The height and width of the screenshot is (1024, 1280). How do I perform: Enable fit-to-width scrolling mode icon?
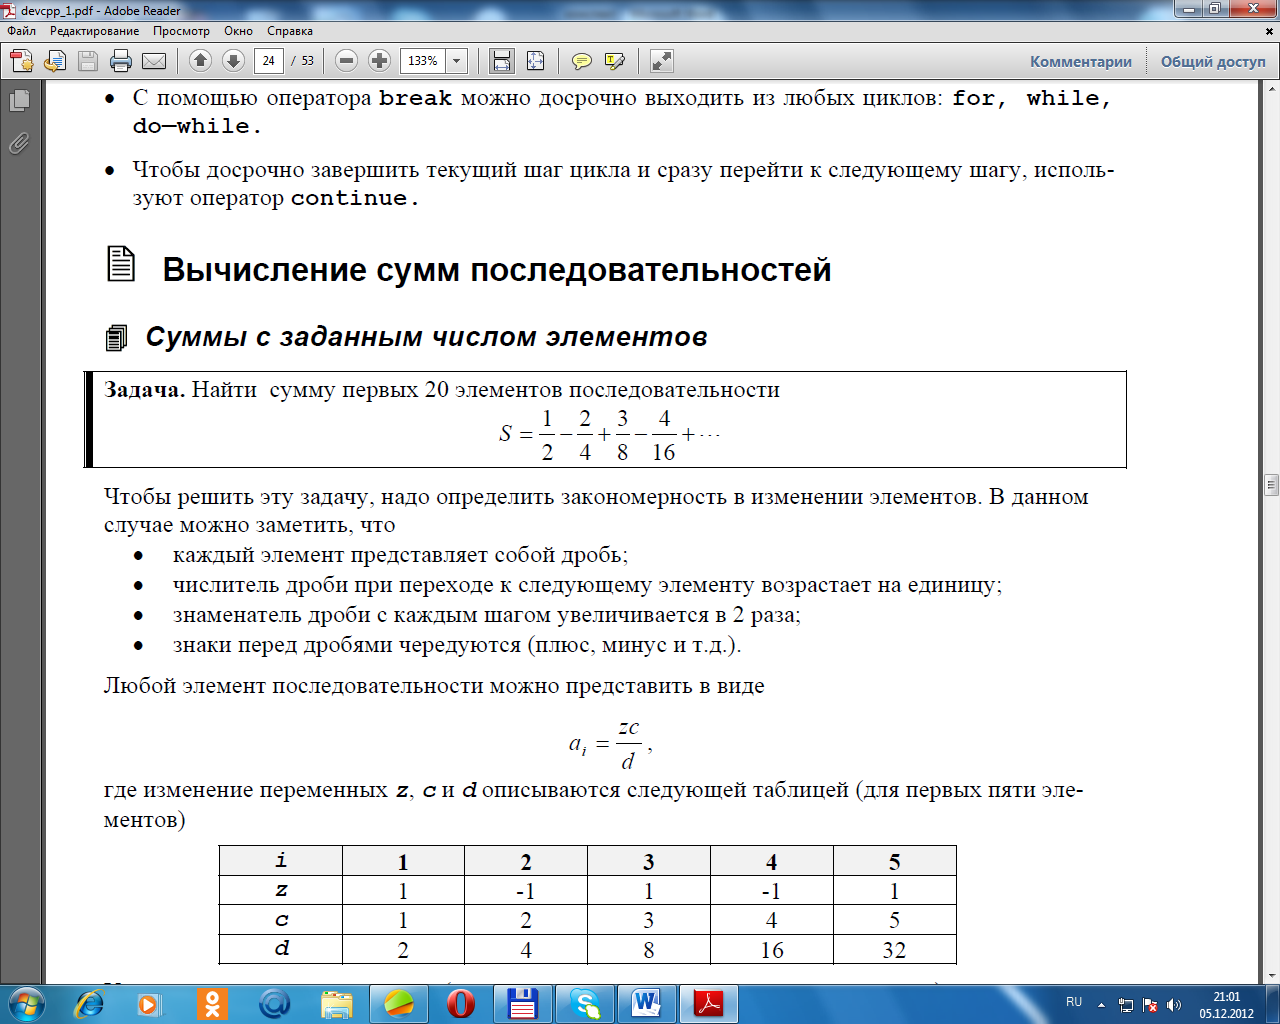[x=502, y=61]
